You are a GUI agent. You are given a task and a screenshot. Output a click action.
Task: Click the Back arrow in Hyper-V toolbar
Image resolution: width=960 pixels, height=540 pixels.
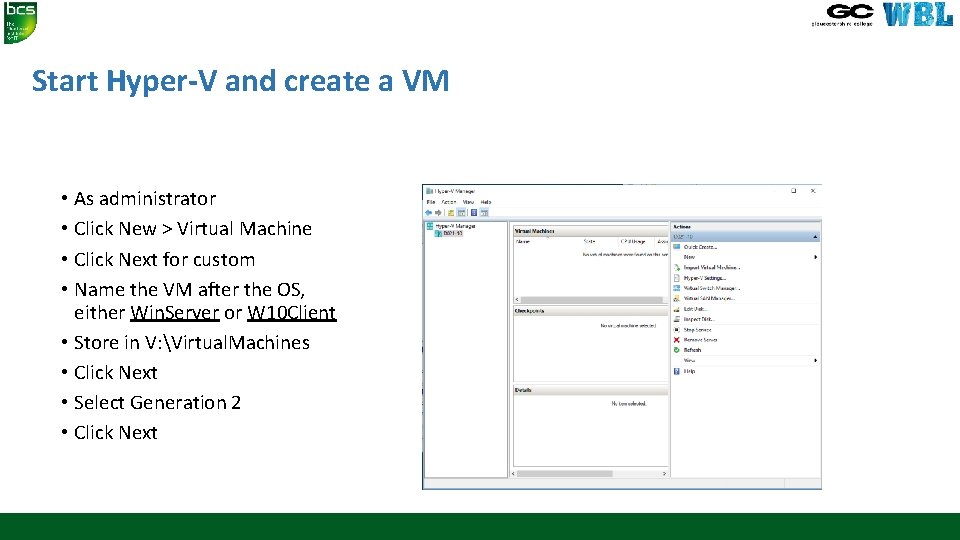(x=429, y=212)
